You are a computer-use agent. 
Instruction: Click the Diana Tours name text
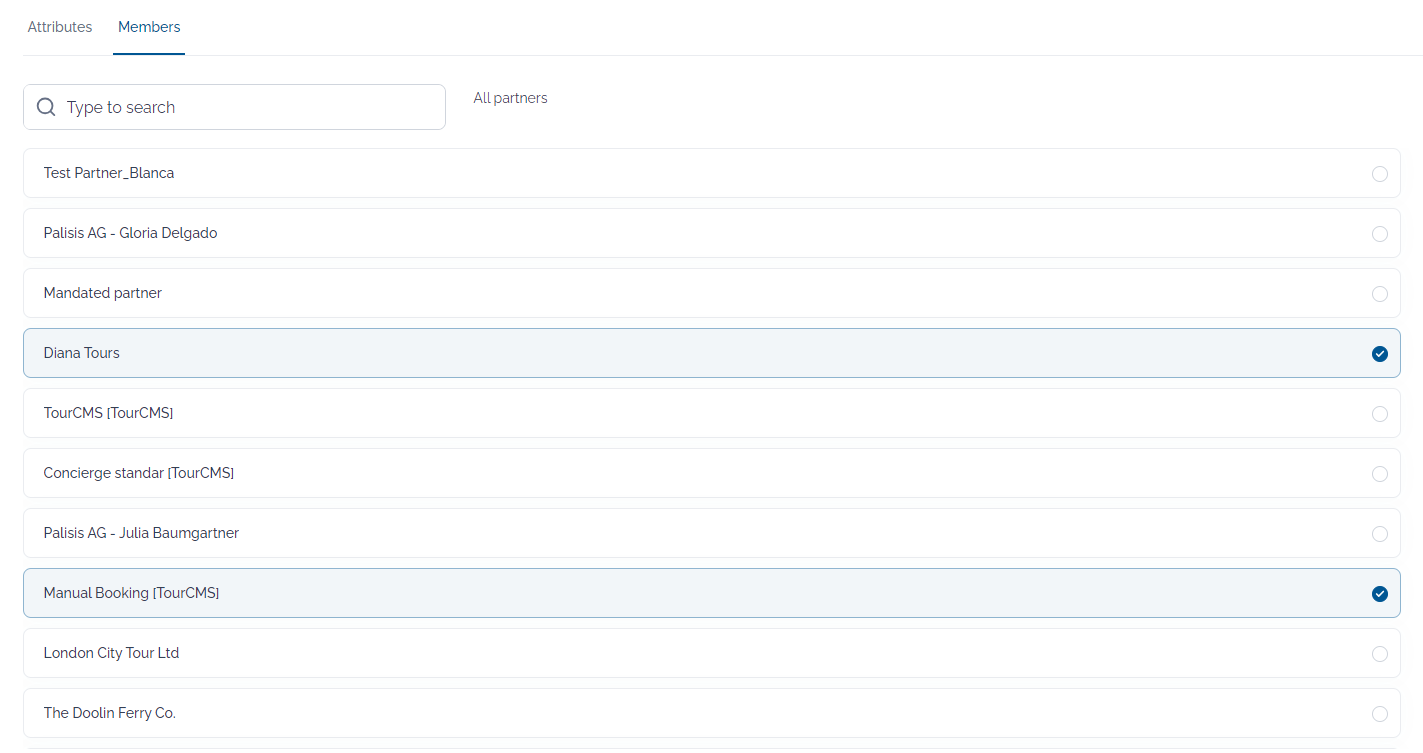(82, 353)
